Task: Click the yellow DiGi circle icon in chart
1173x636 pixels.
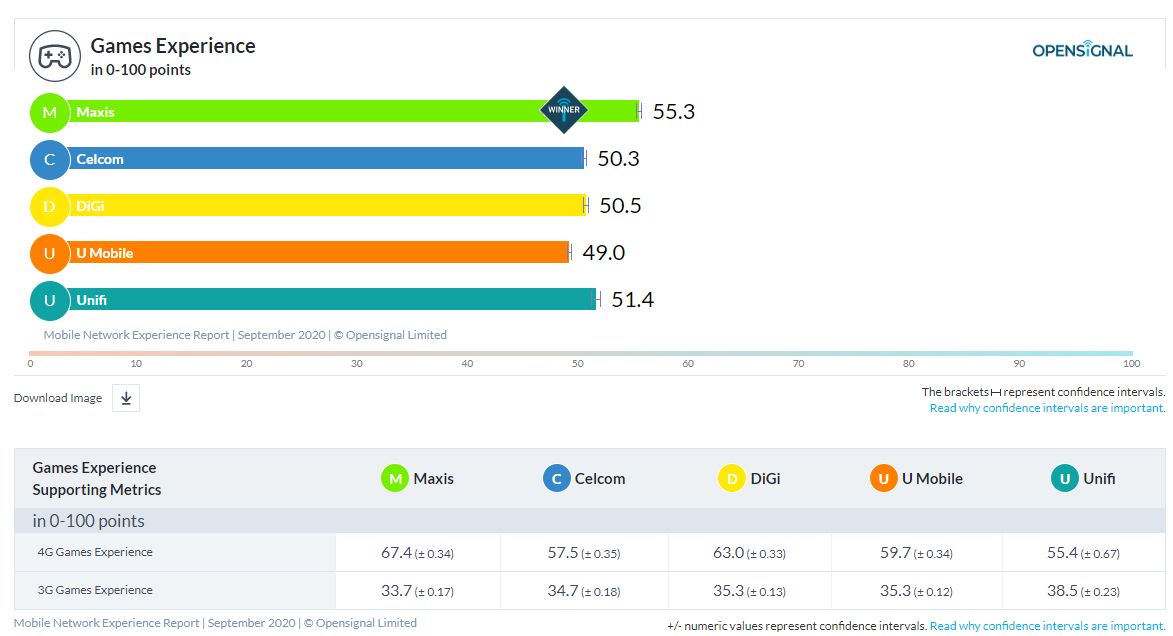Action: pyautogui.click(x=49, y=206)
